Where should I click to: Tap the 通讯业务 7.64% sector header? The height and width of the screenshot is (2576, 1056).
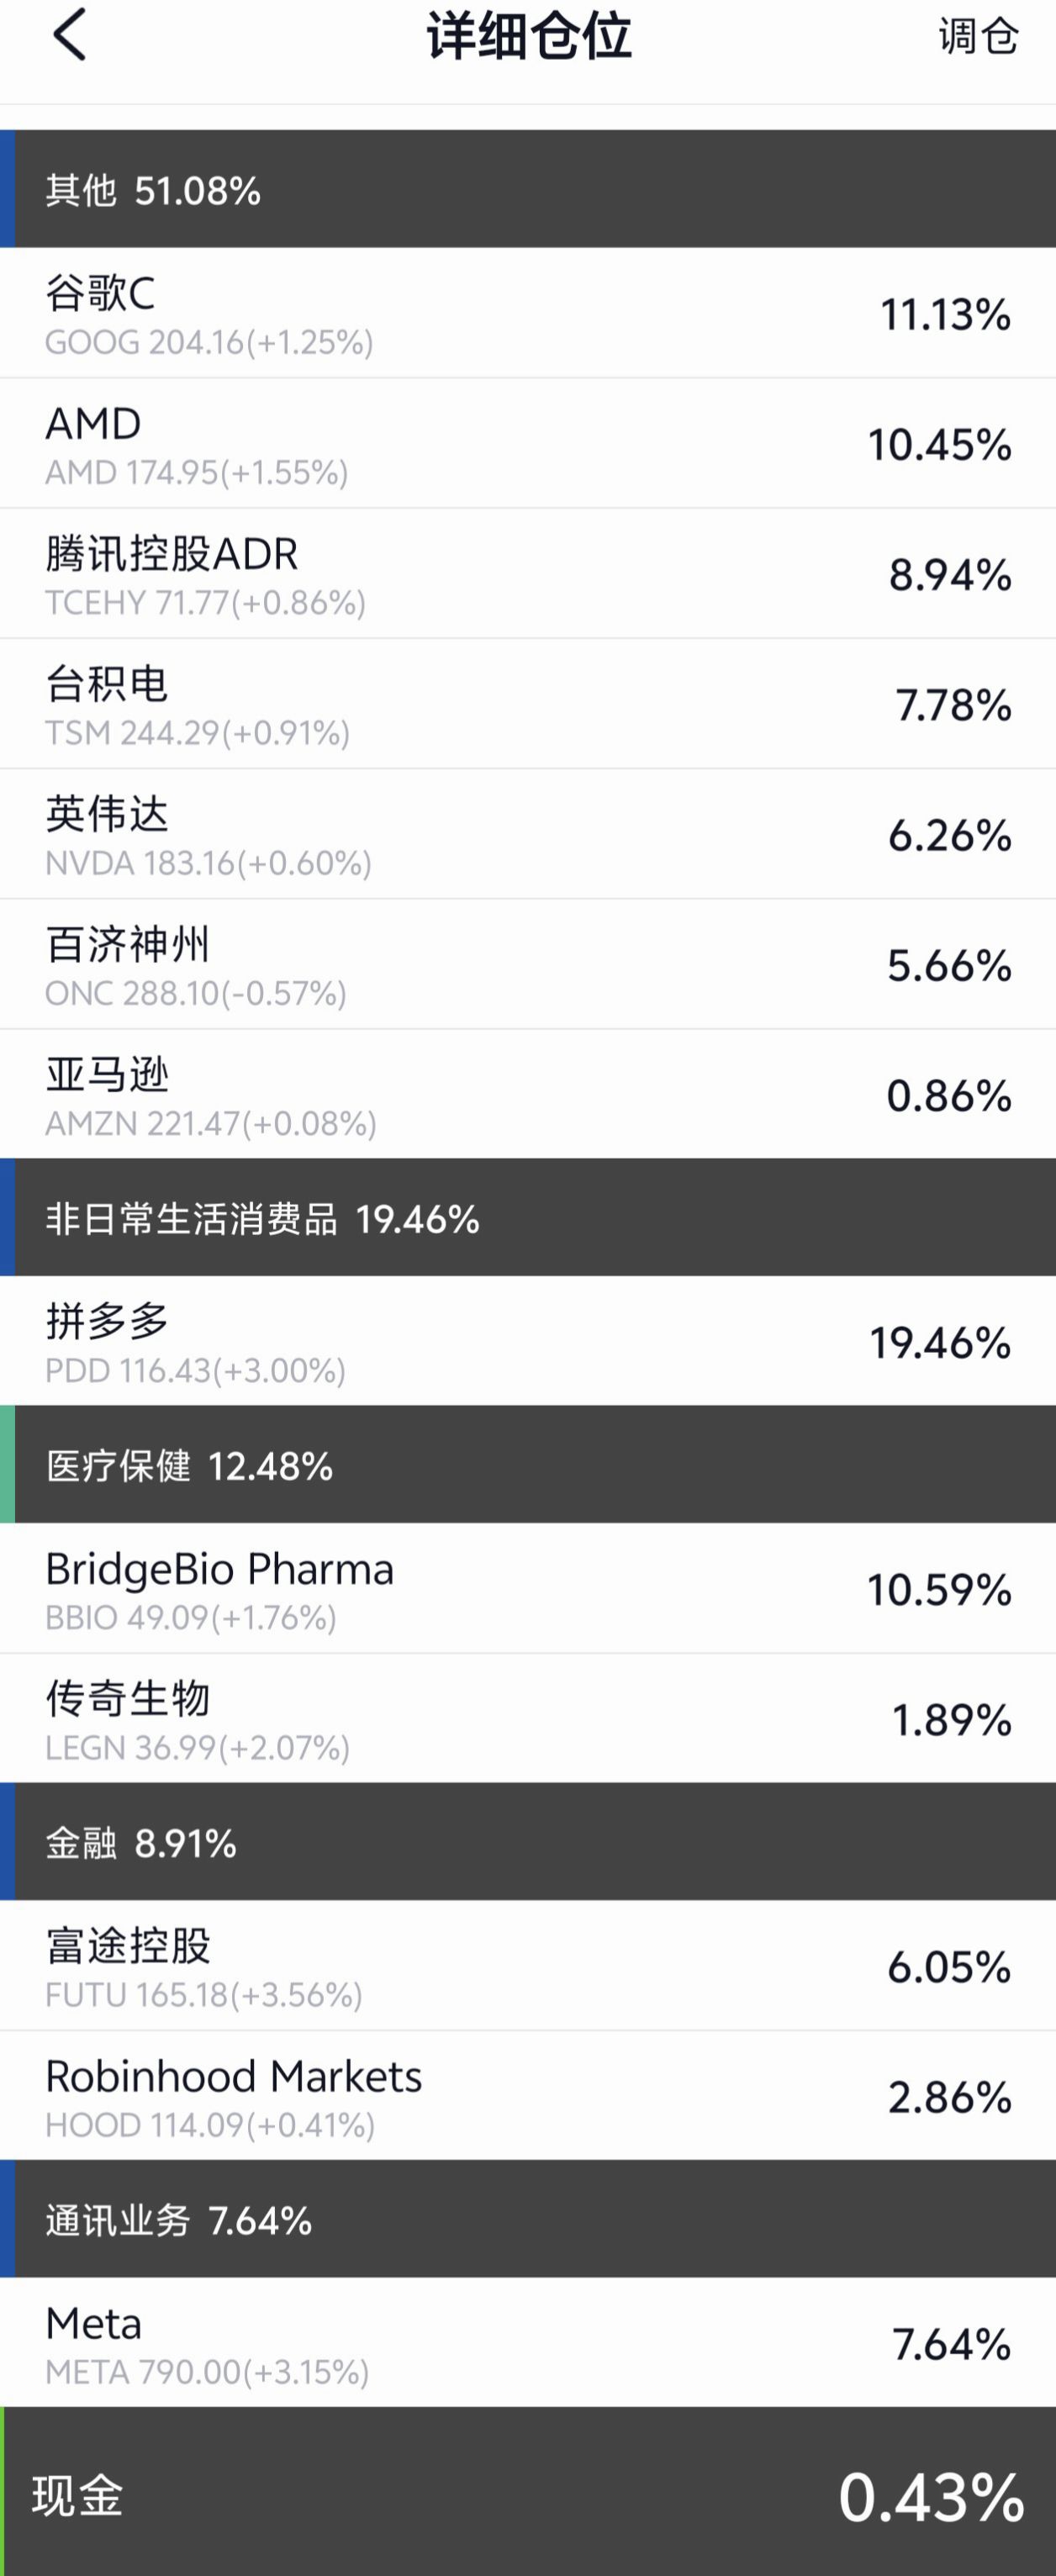[x=528, y=2219]
